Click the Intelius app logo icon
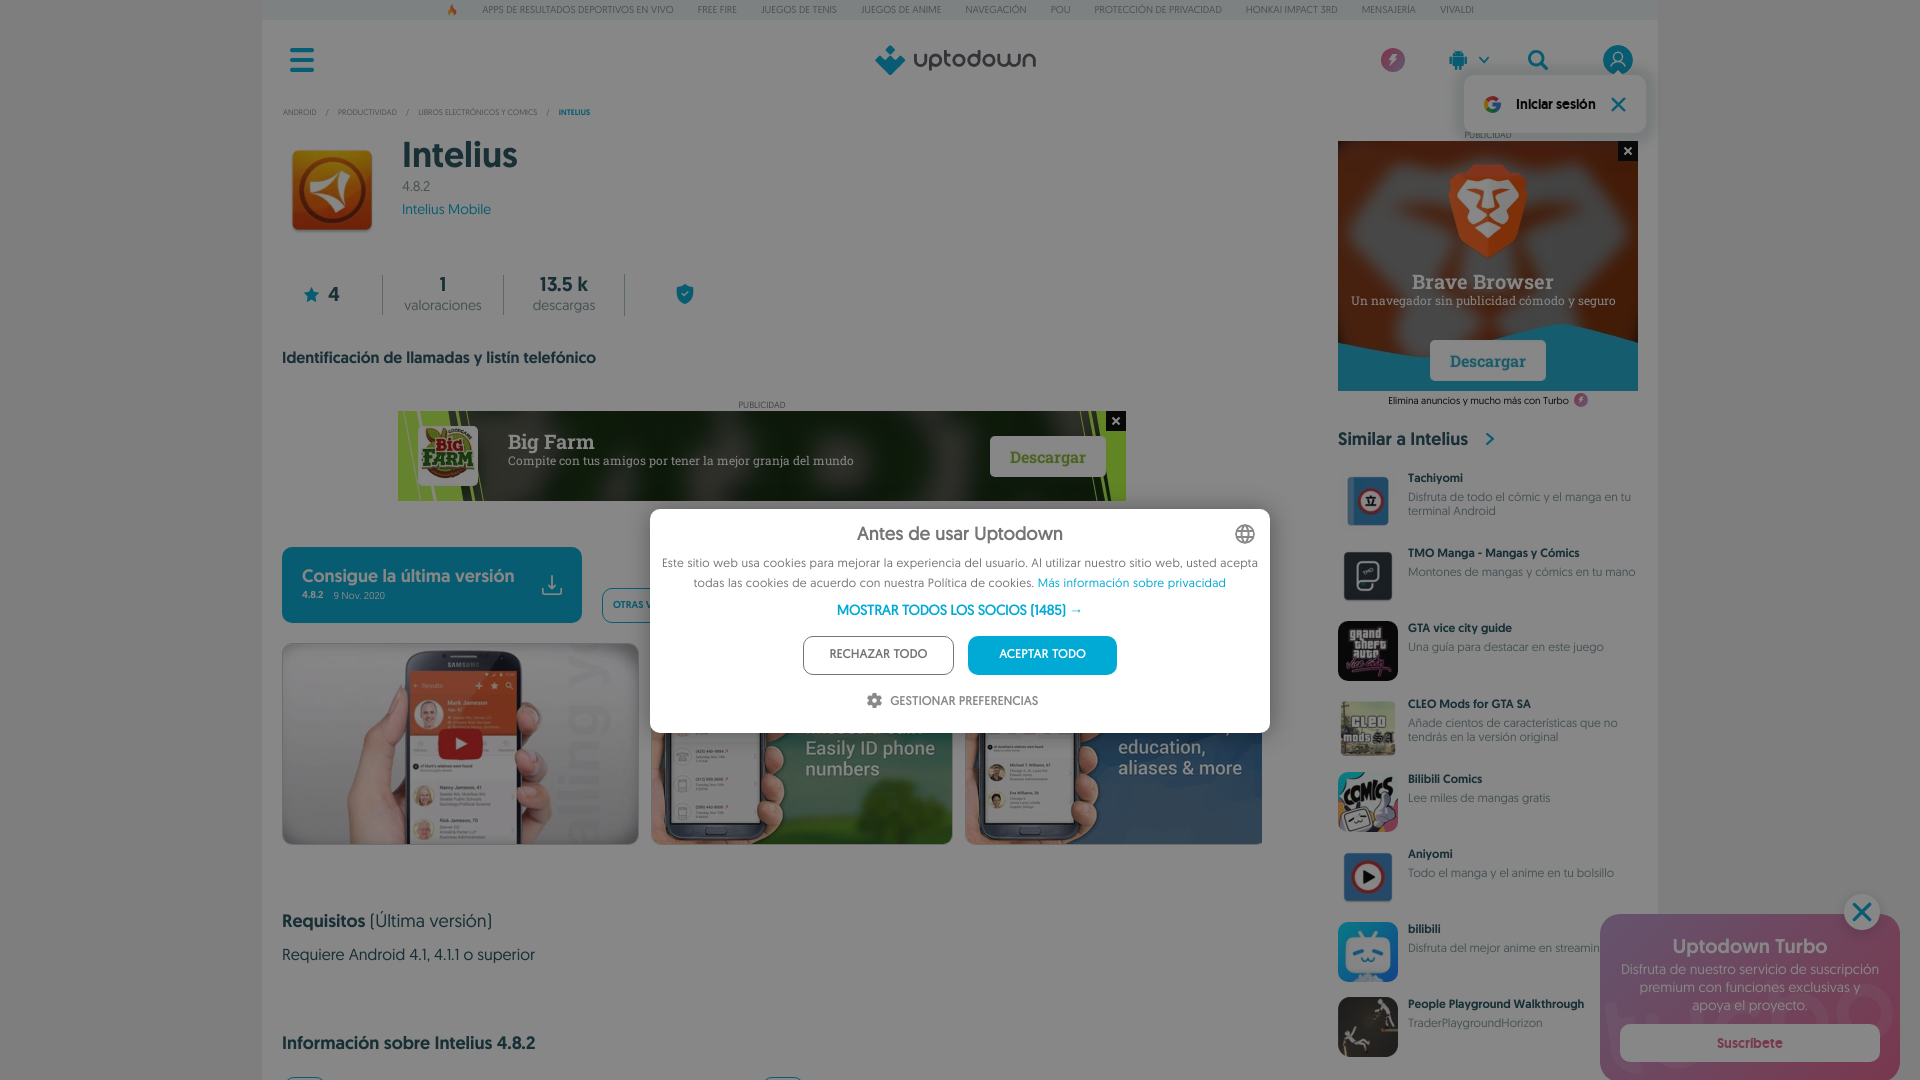 331,189
